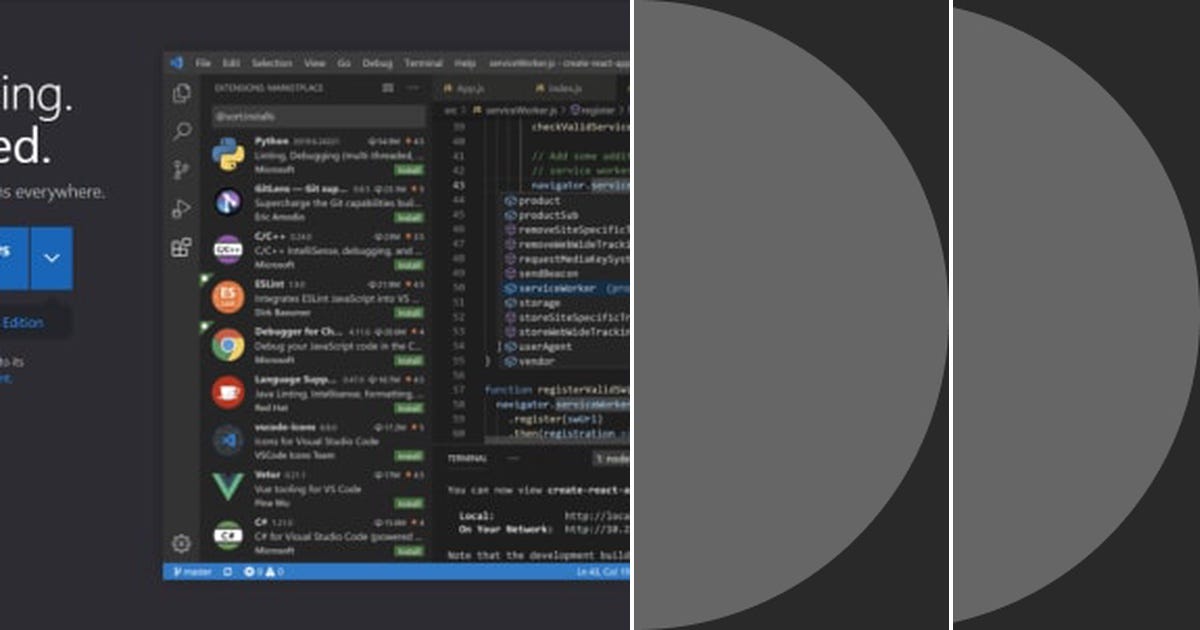This screenshot has height=630, width=1200.
Task: Expand the download options chevron button
Action: click(51, 258)
